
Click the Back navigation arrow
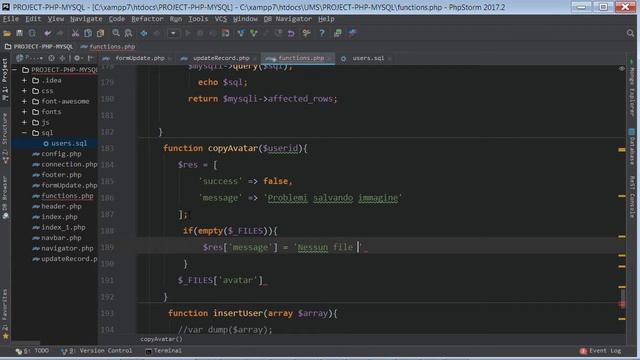click(x=144, y=33)
